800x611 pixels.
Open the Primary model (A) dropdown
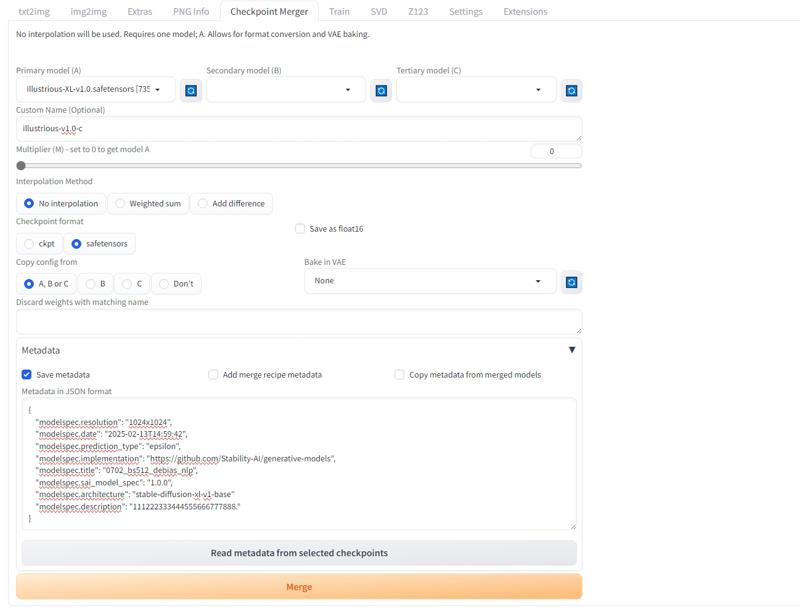[97, 90]
